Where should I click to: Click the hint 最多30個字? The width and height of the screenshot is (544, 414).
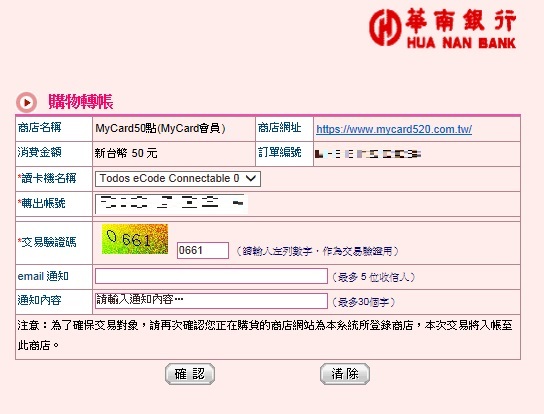tap(364, 302)
